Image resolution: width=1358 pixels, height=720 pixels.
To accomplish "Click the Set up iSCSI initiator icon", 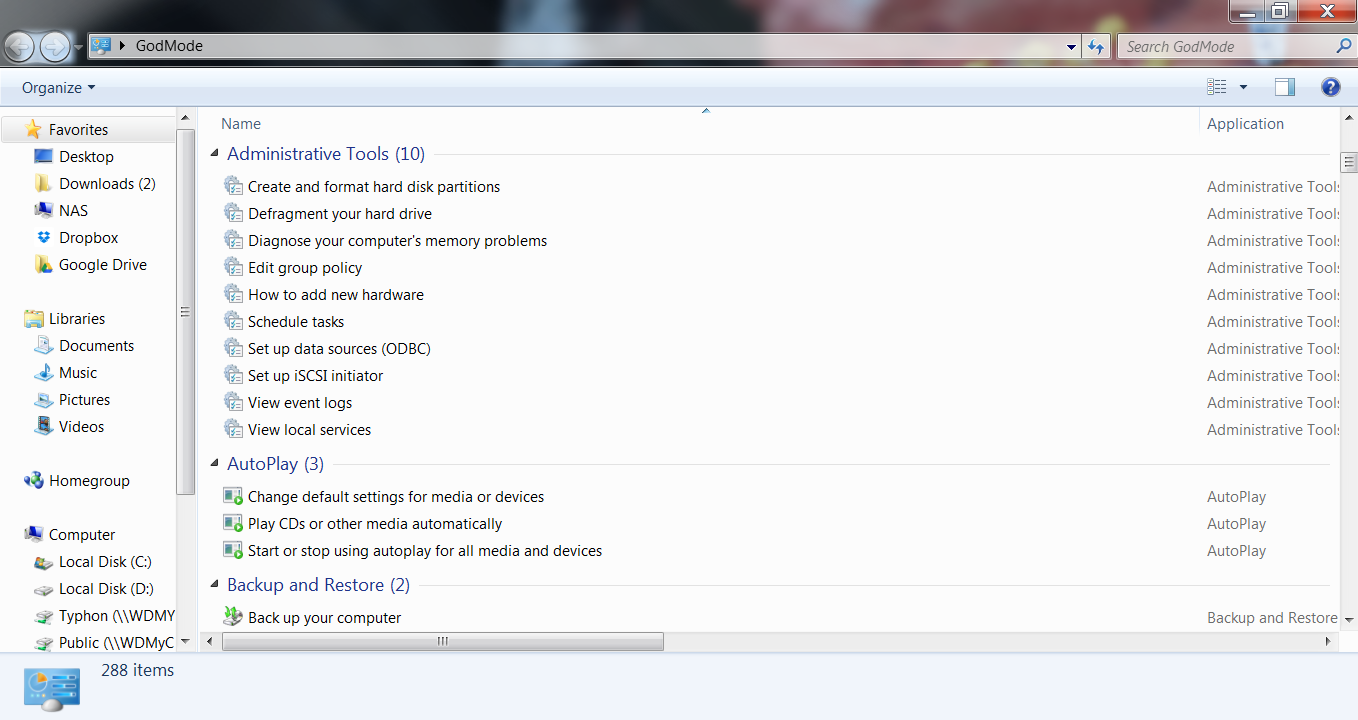I will tap(233, 375).
